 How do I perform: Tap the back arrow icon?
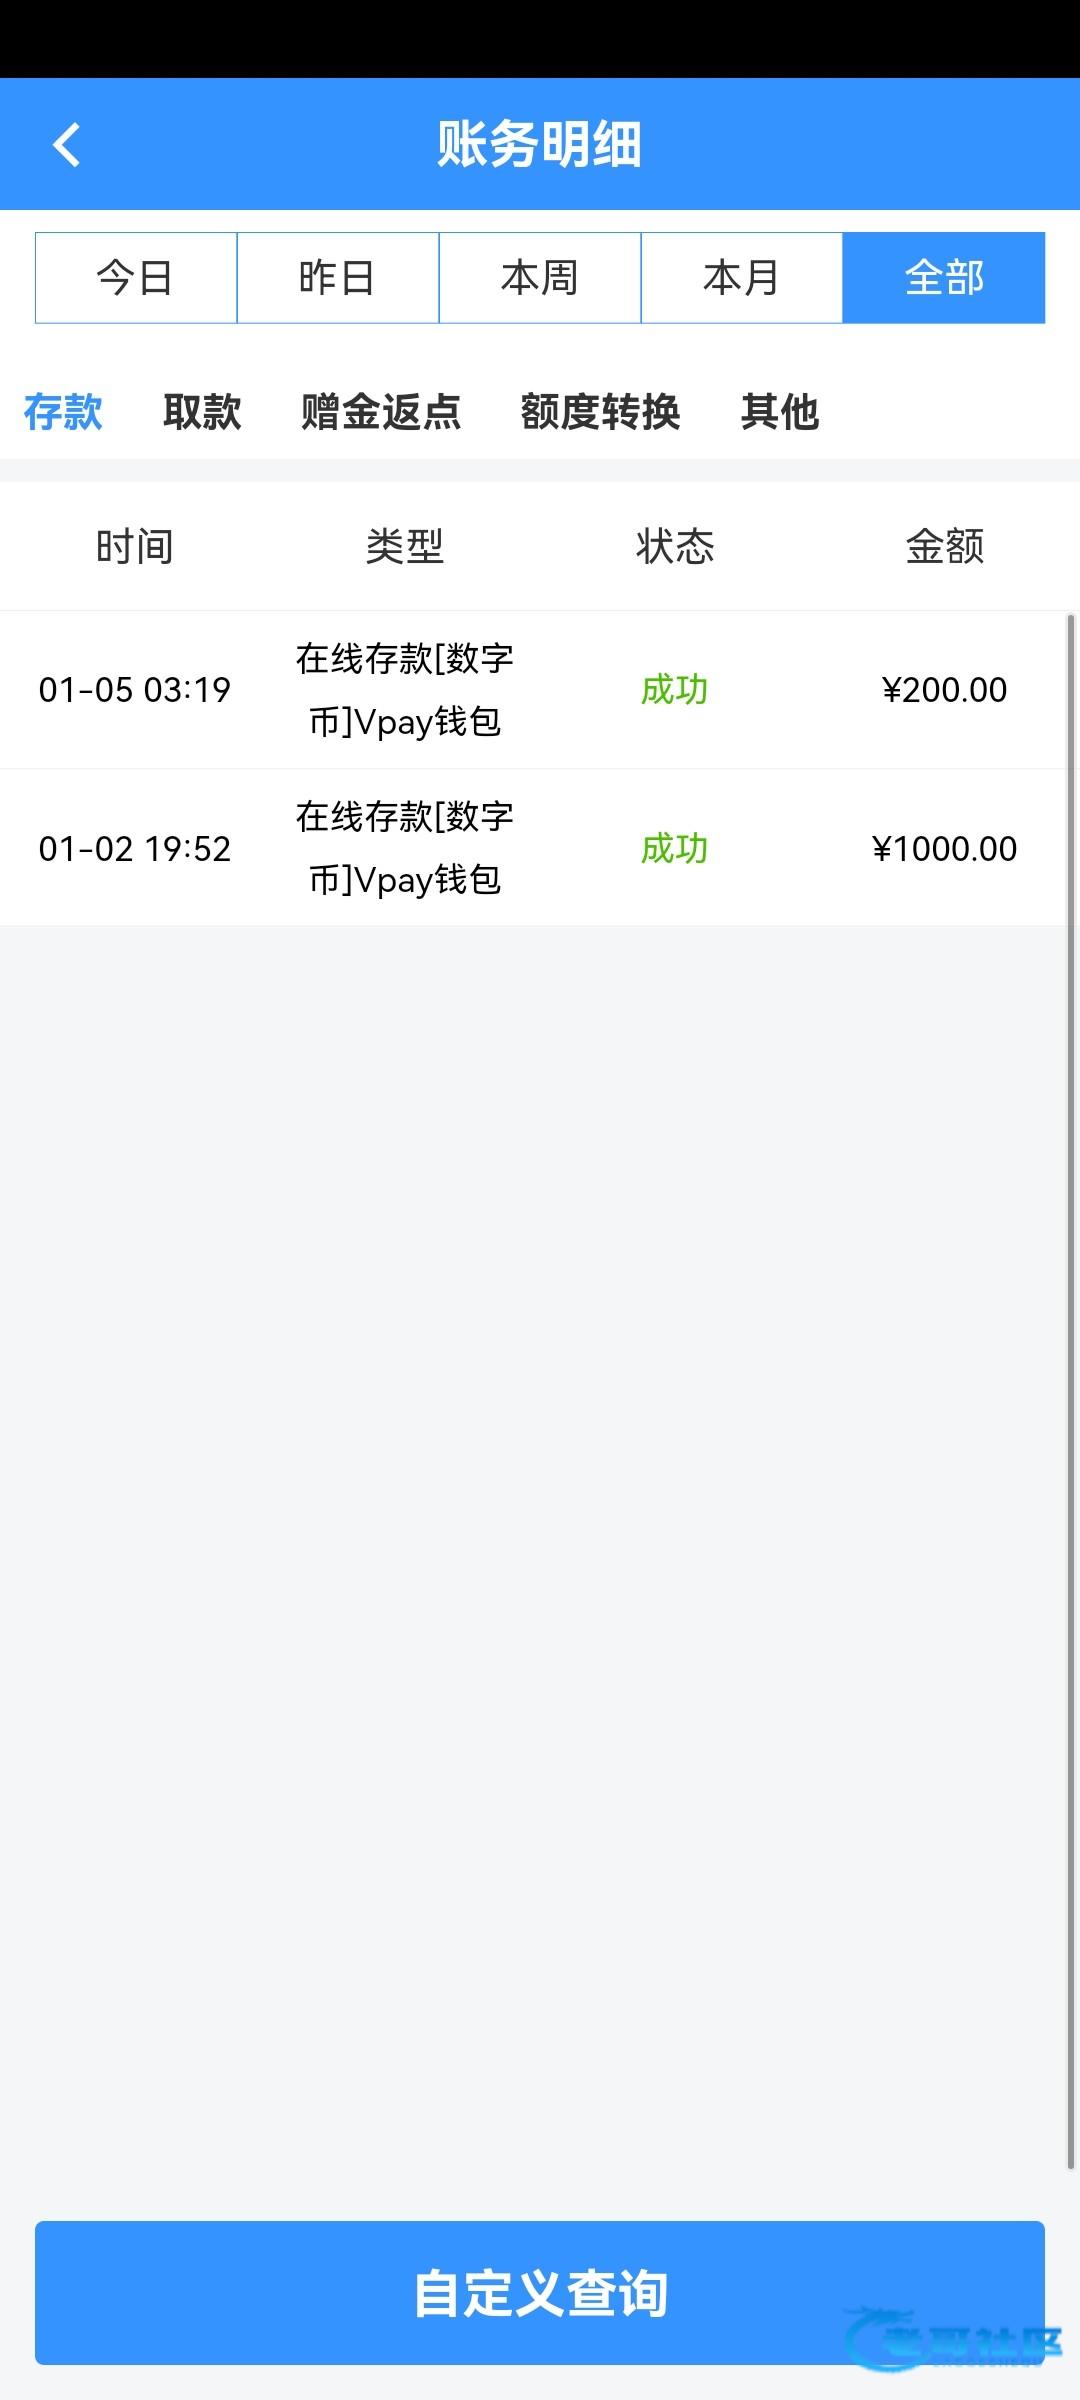tap(66, 145)
